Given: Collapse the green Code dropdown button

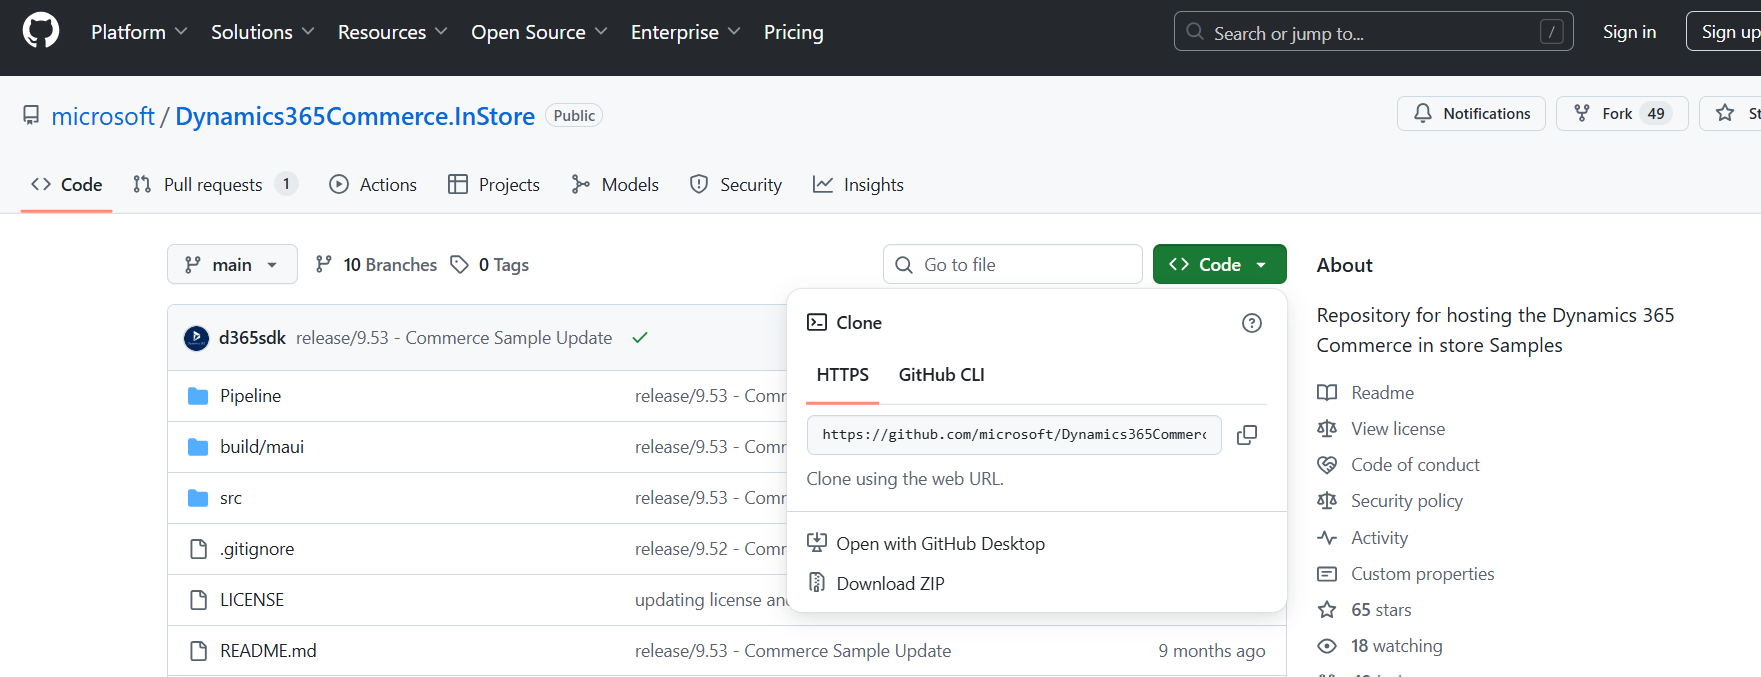Looking at the screenshot, I should (1218, 265).
